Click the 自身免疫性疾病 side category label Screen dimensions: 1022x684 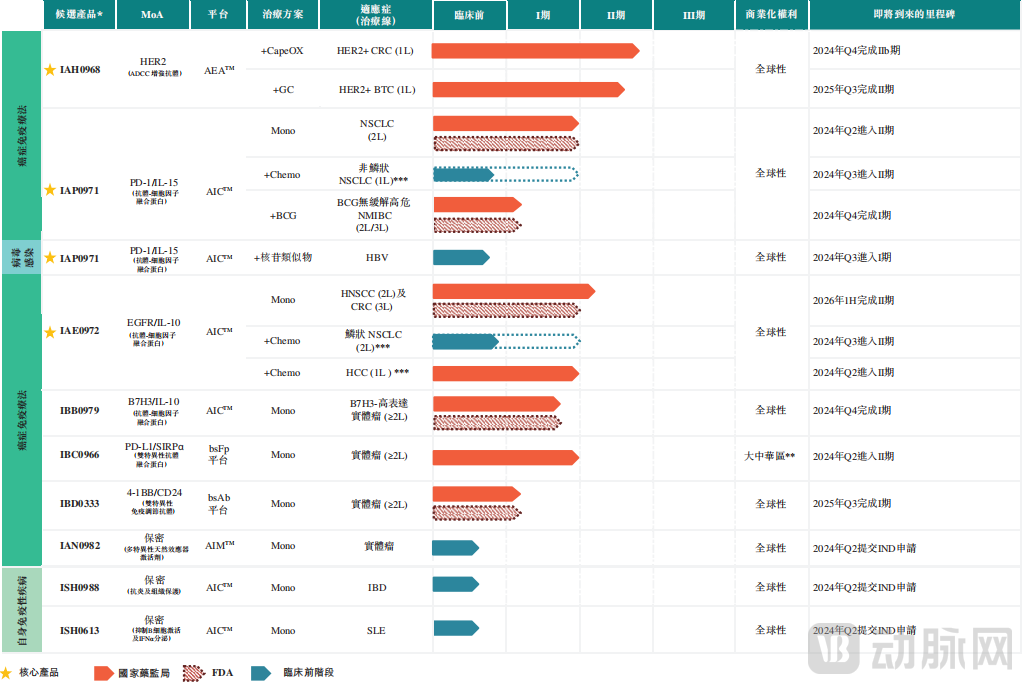tap(22, 610)
